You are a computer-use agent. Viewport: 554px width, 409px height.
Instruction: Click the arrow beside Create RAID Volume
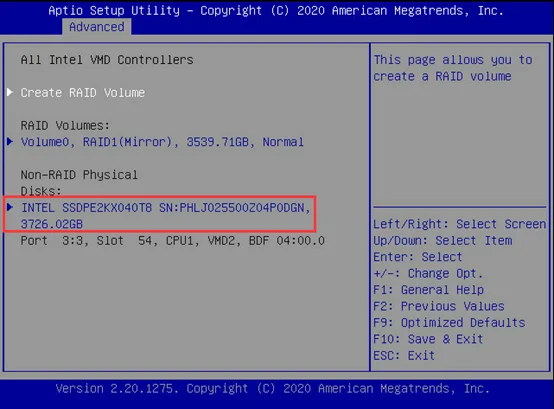[x=10, y=93]
